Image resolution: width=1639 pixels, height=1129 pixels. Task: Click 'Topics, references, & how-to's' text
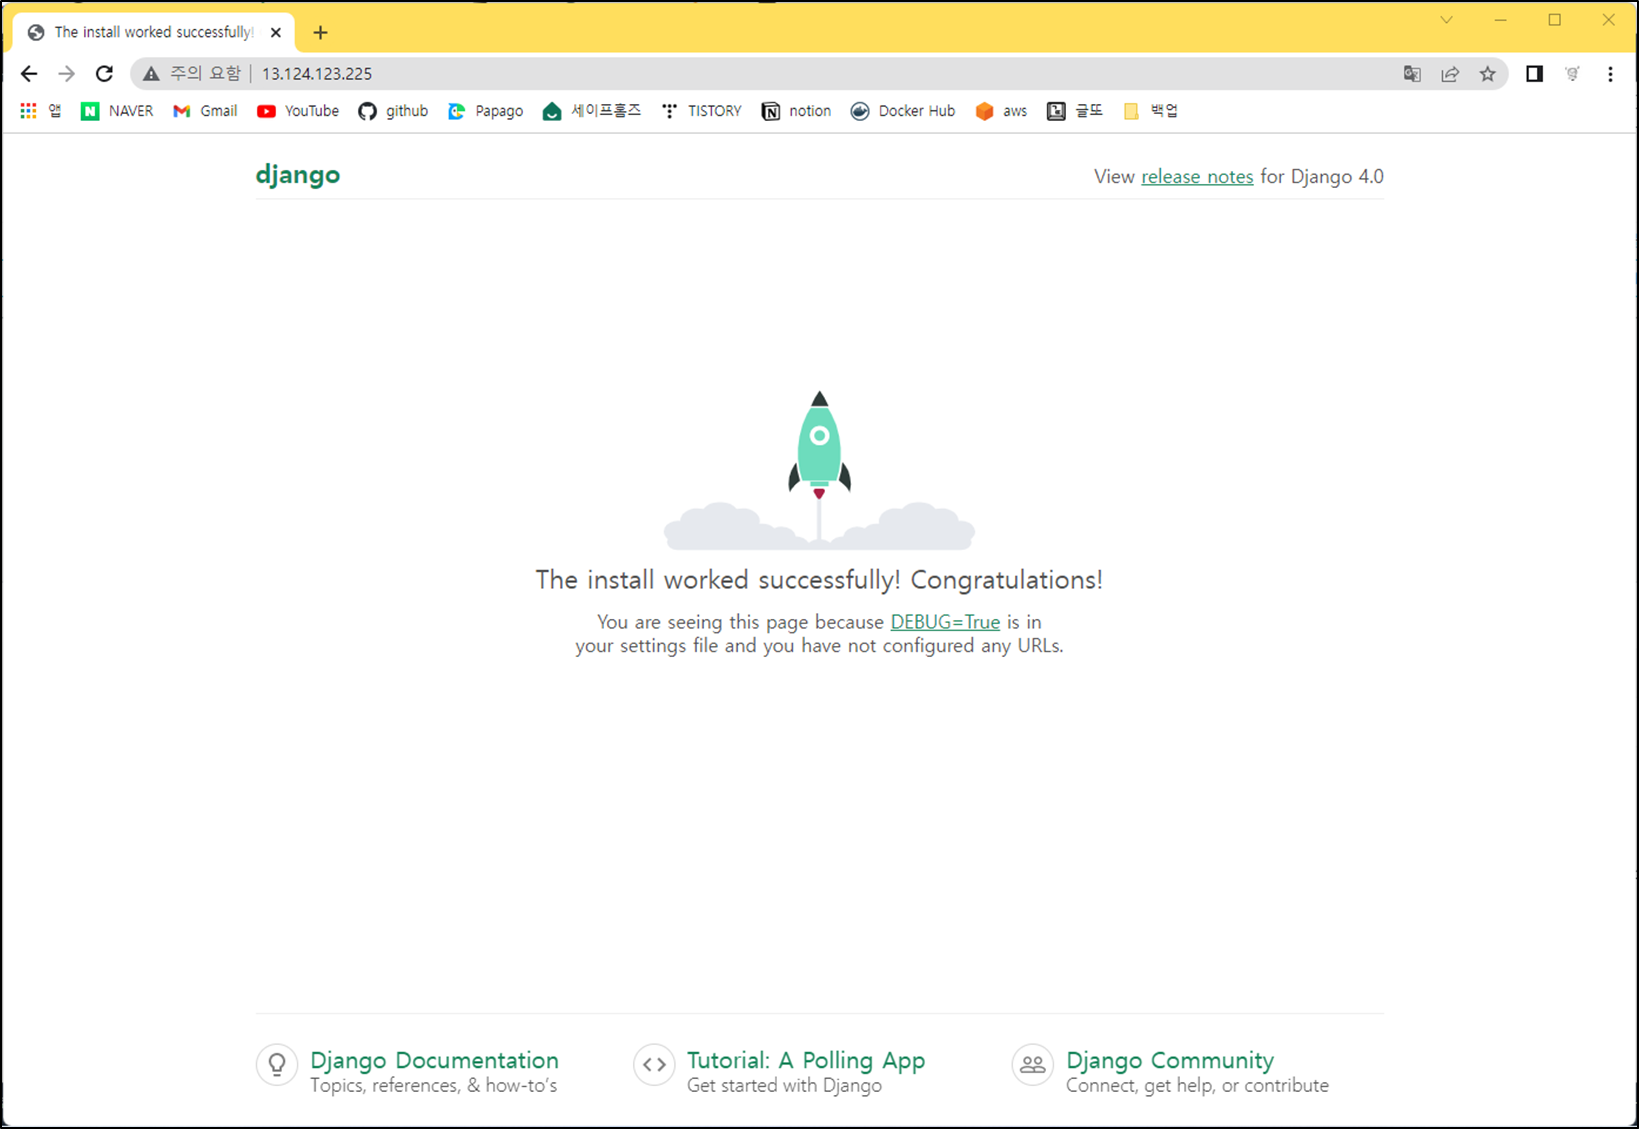(x=433, y=1086)
